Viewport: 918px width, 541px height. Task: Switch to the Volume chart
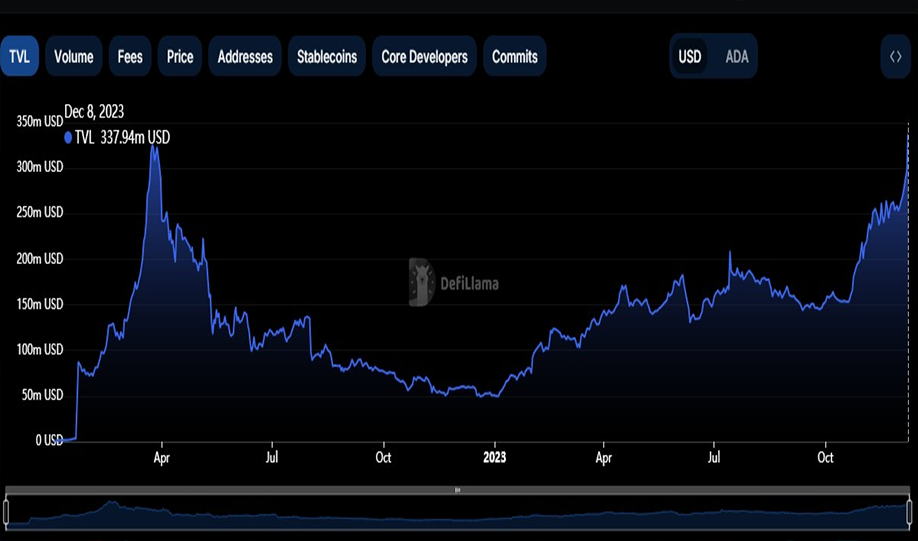point(74,56)
